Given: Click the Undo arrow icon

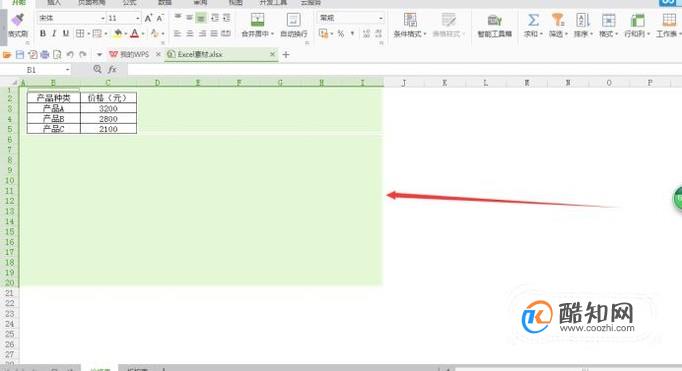Looking at the screenshot, I should tap(70, 55).
